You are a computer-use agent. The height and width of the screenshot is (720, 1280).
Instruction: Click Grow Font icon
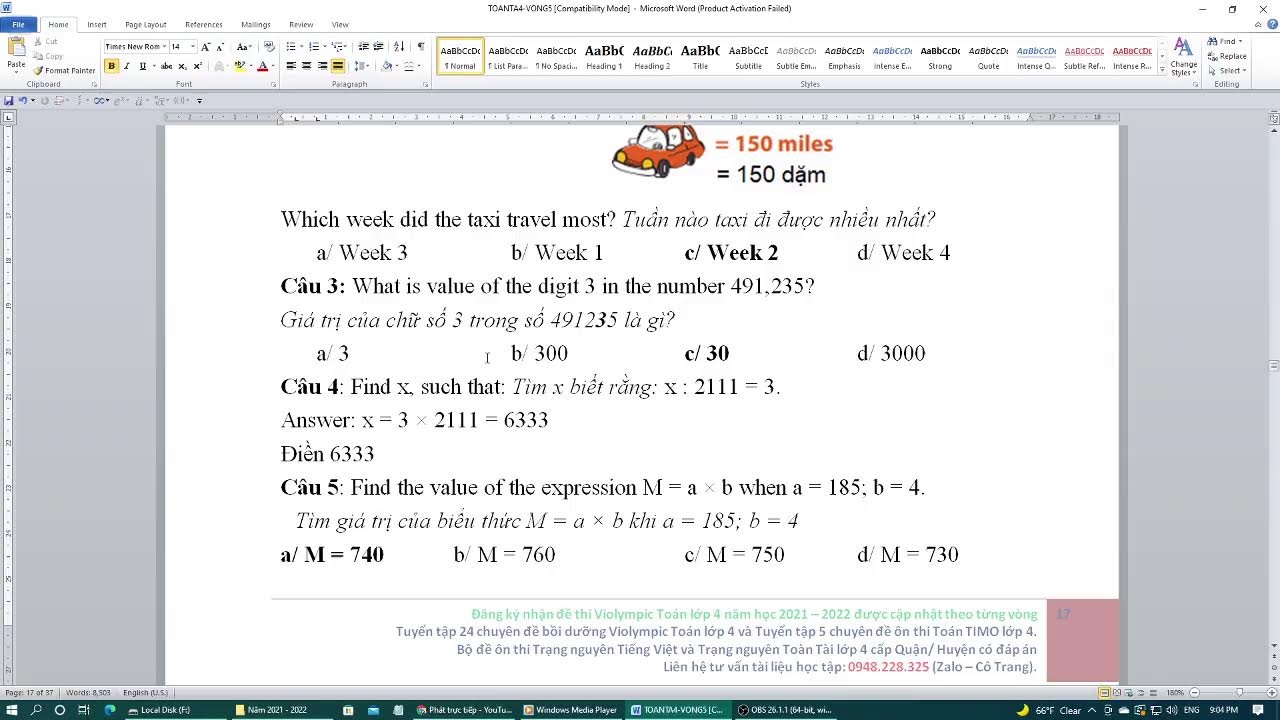tap(206, 47)
